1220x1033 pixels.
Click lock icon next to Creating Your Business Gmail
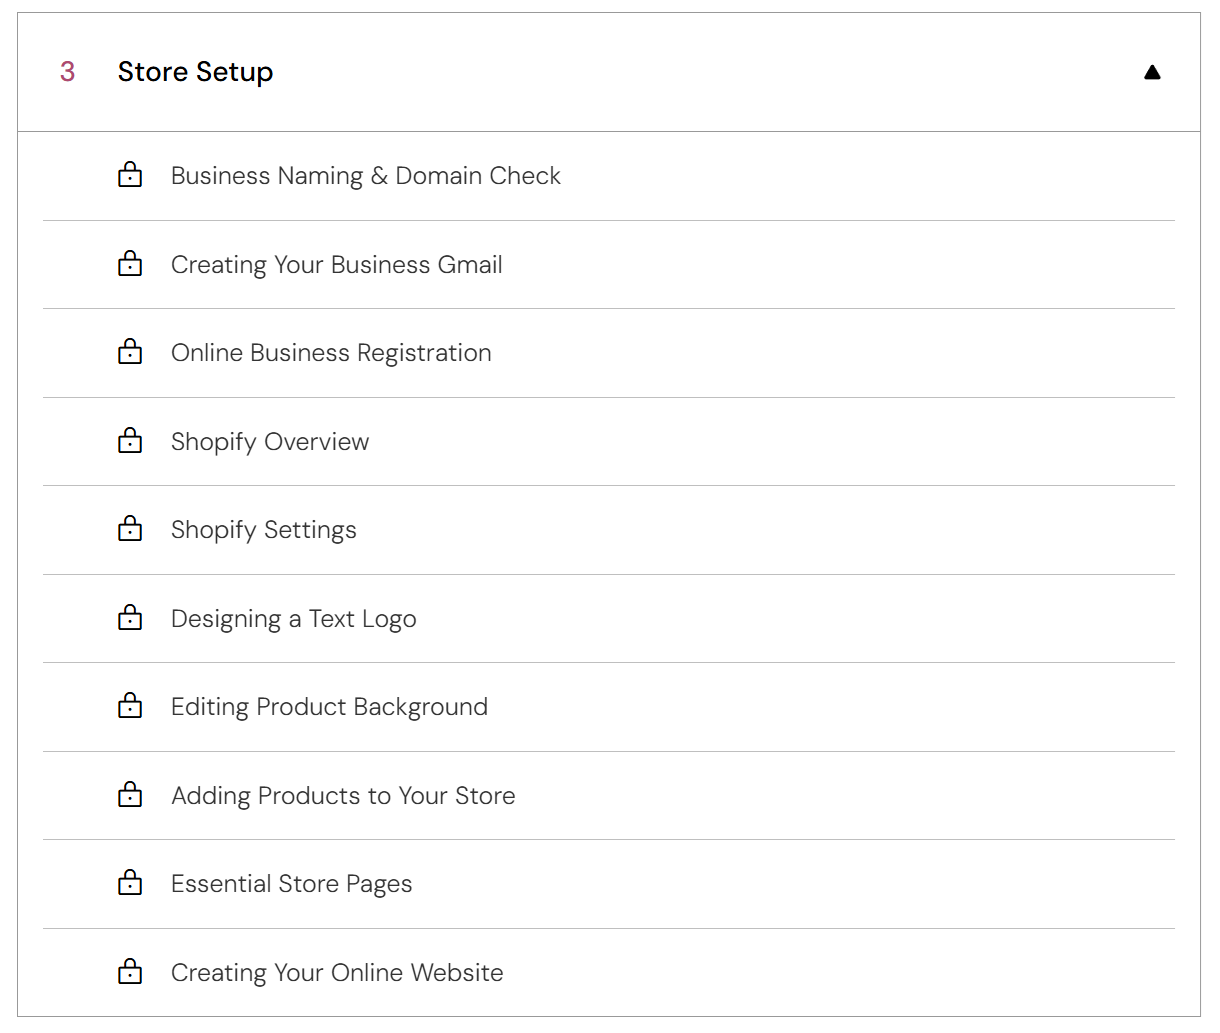pos(130,264)
